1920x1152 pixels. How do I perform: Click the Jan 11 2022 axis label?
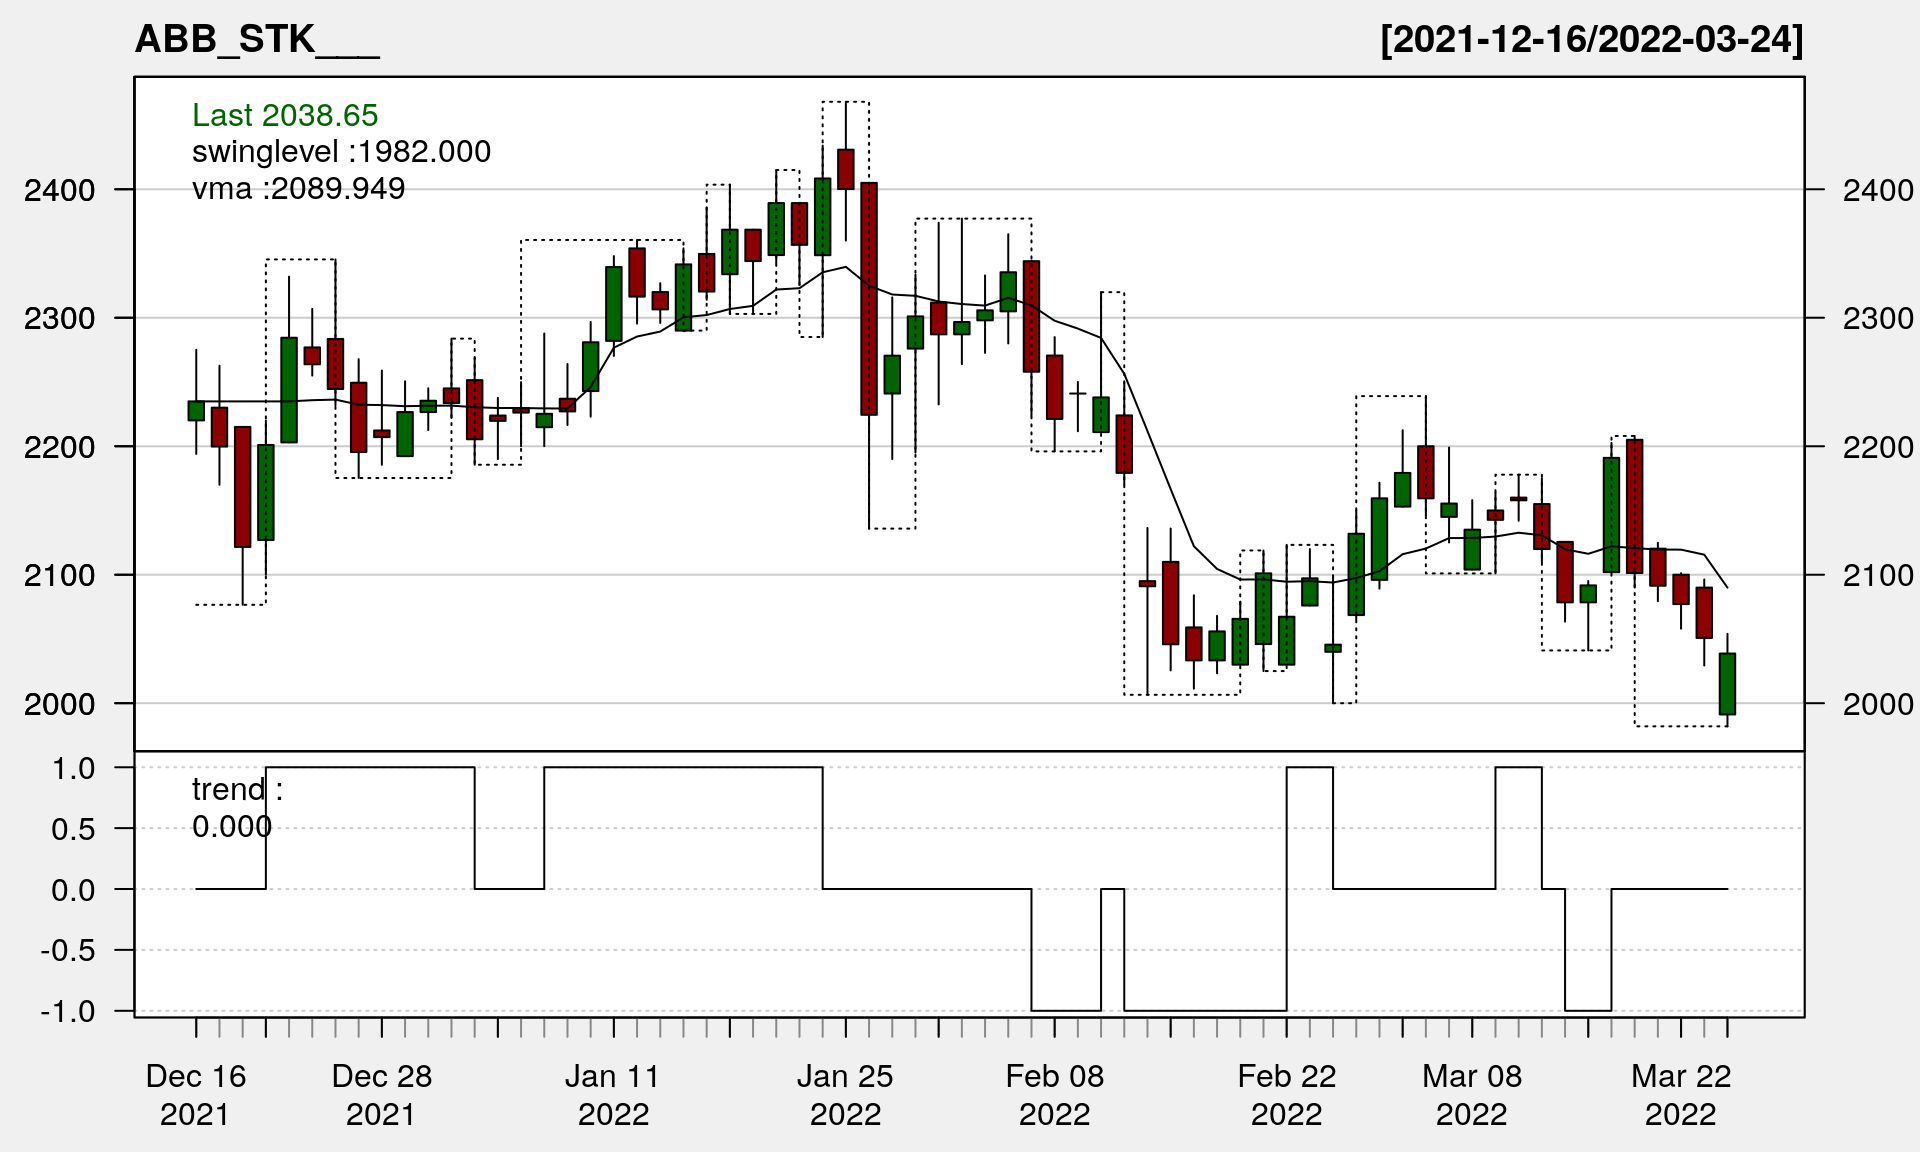pos(613,1095)
